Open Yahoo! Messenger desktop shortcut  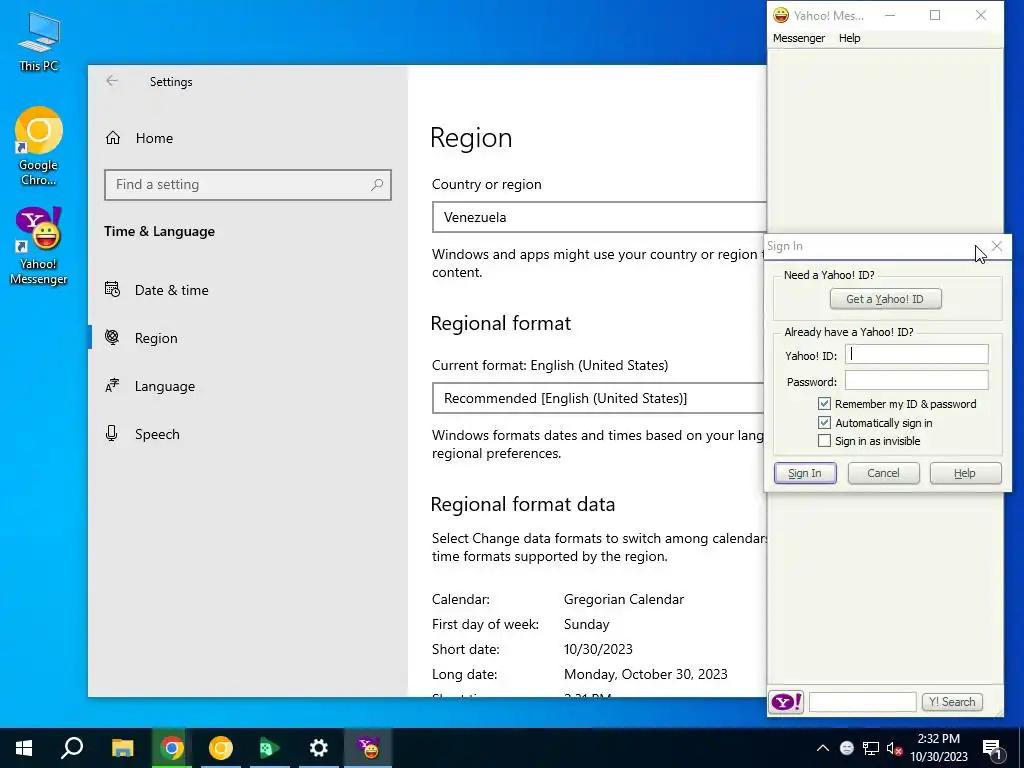click(39, 247)
